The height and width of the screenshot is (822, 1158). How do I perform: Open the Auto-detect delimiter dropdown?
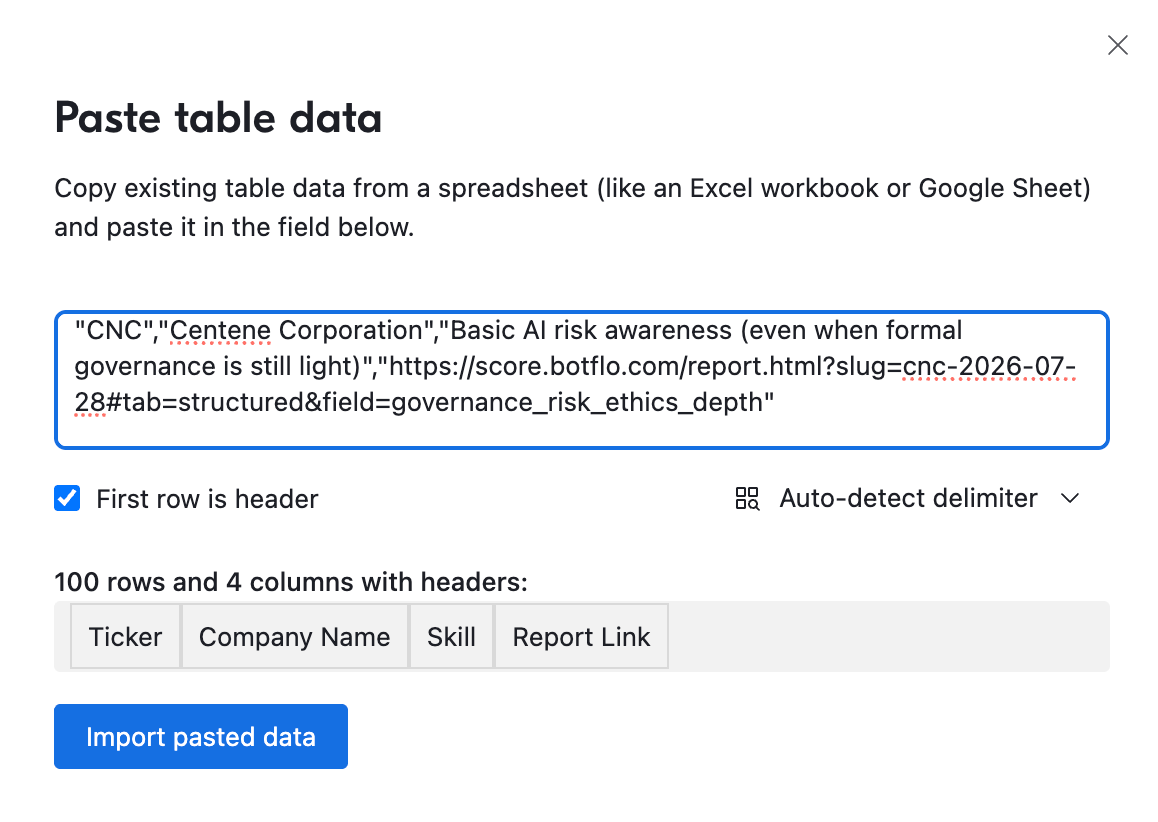point(908,499)
